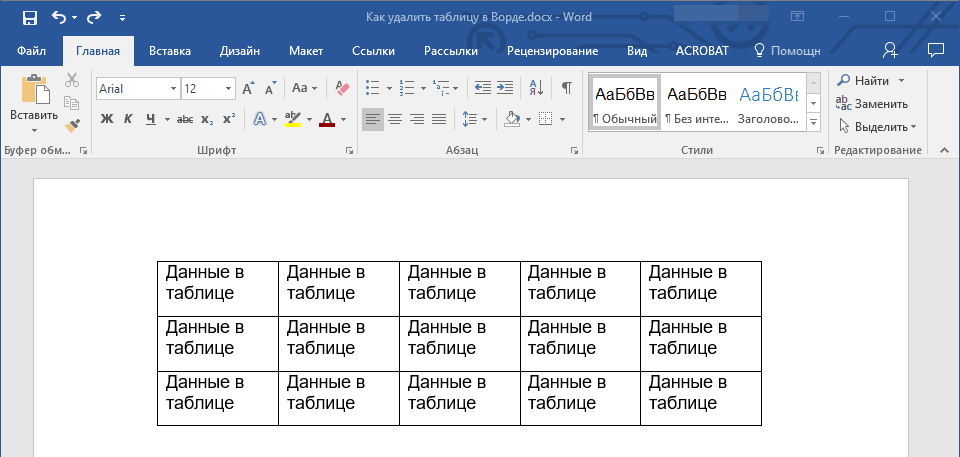Expand the Styles gallery

(813, 122)
